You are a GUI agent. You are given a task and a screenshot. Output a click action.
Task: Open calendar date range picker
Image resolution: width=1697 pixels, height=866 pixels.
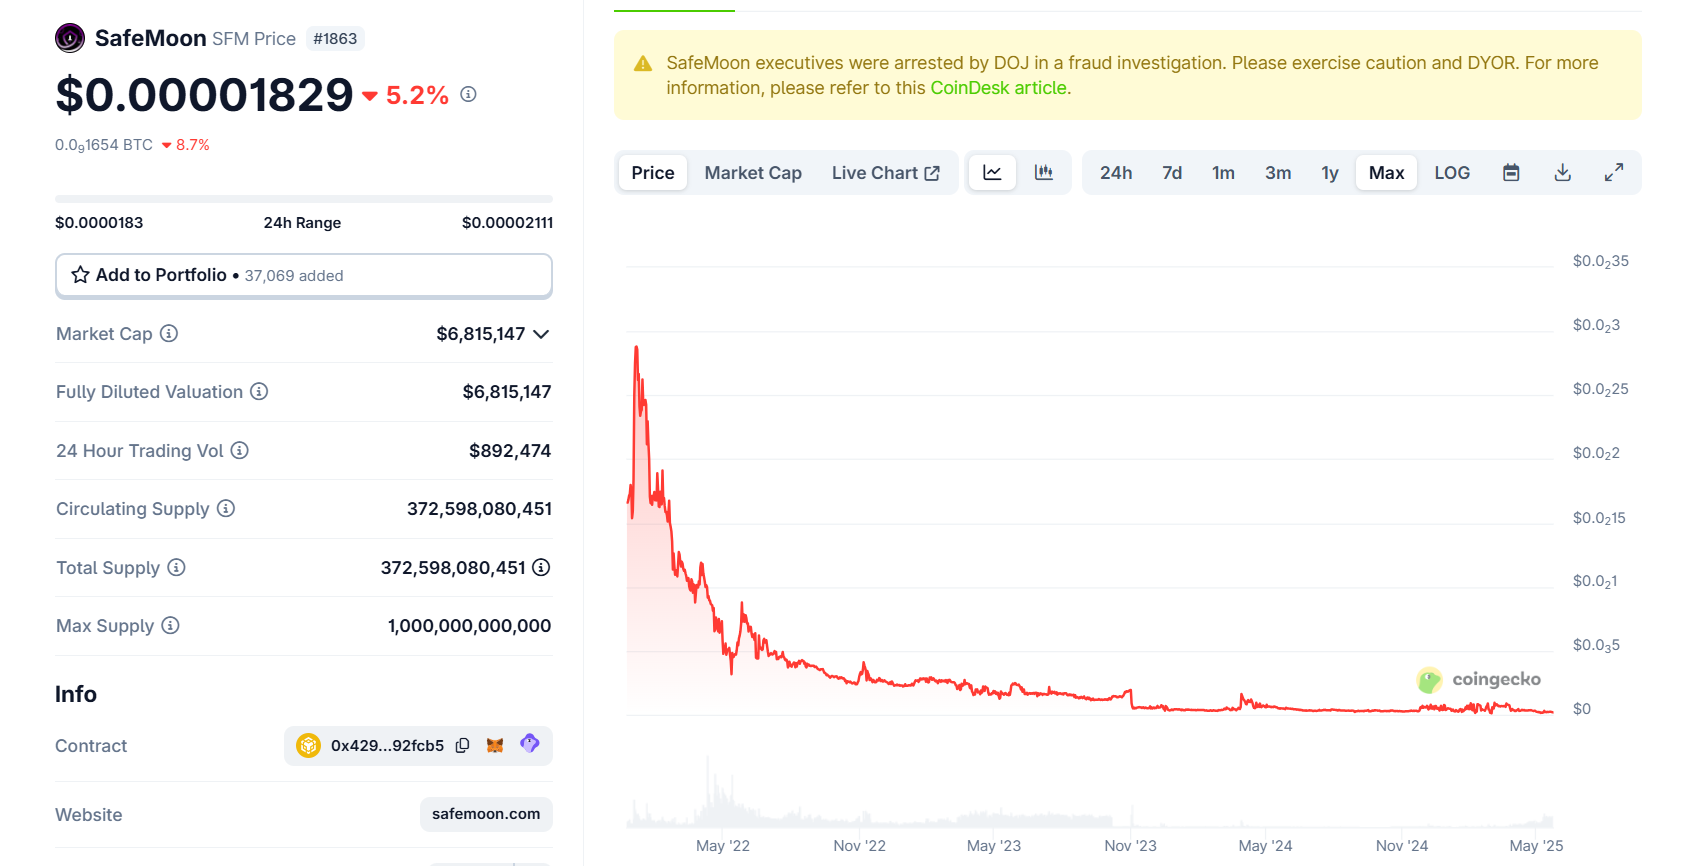[x=1511, y=172]
